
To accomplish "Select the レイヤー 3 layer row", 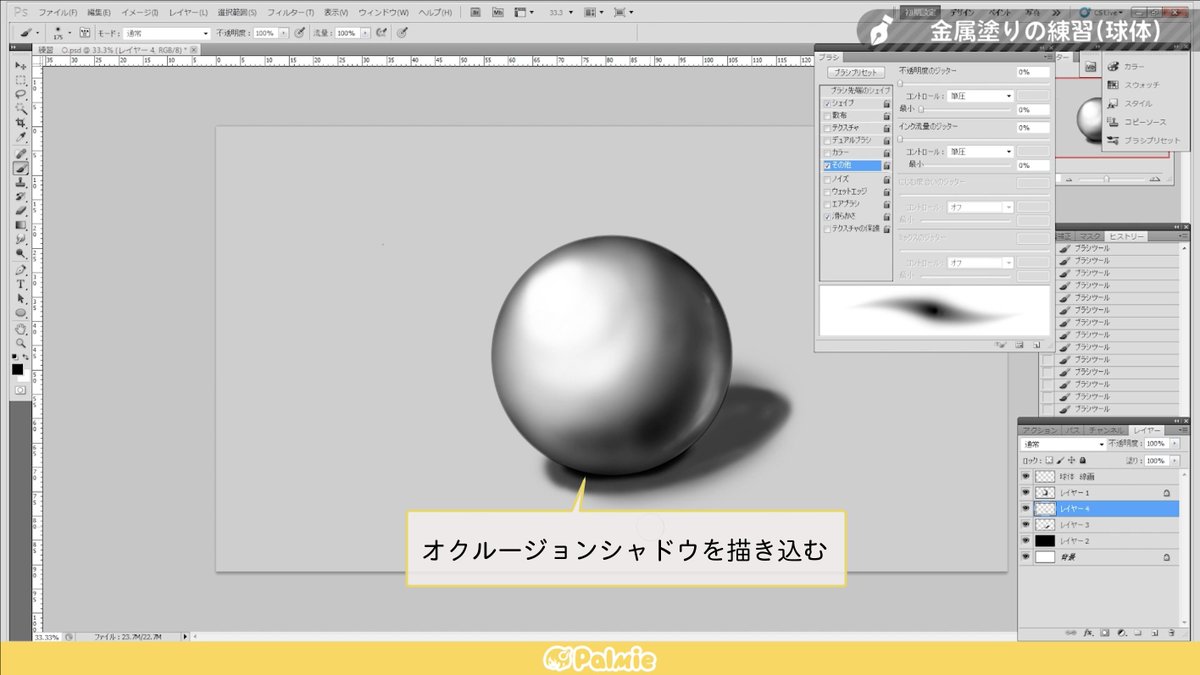I will 1098,525.
